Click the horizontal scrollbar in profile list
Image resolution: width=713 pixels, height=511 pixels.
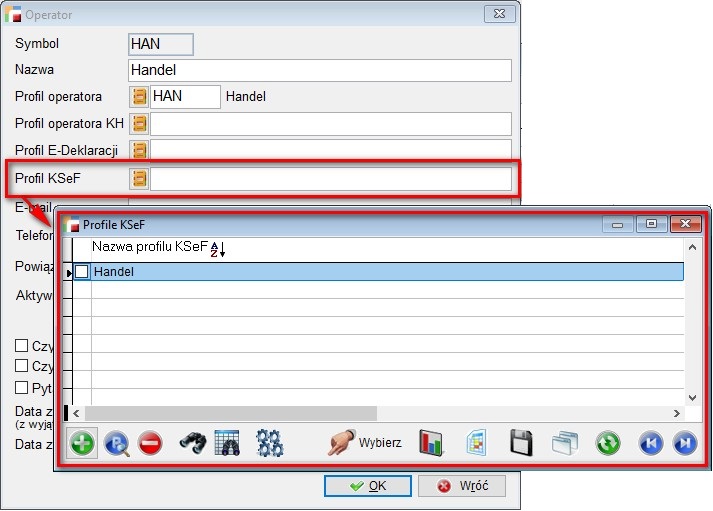pos(230,413)
